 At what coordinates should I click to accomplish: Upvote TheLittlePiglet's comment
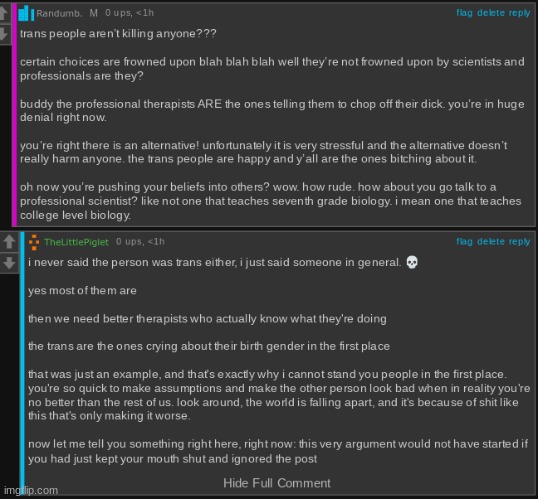point(9,242)
